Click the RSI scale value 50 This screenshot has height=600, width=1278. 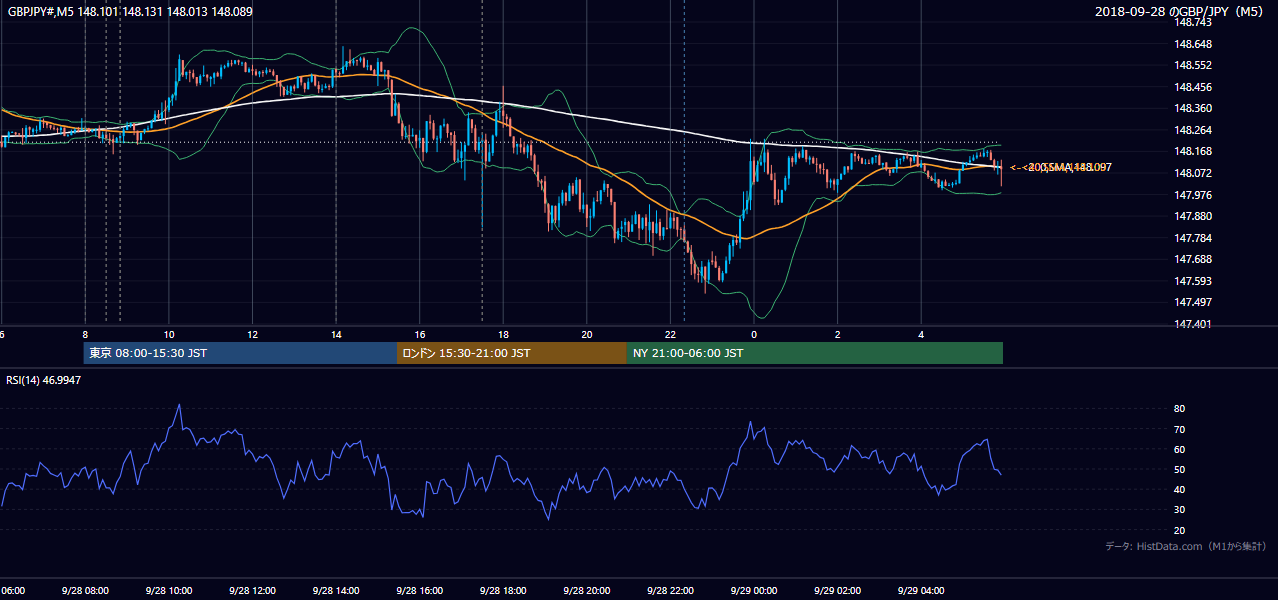[1180, 469]
